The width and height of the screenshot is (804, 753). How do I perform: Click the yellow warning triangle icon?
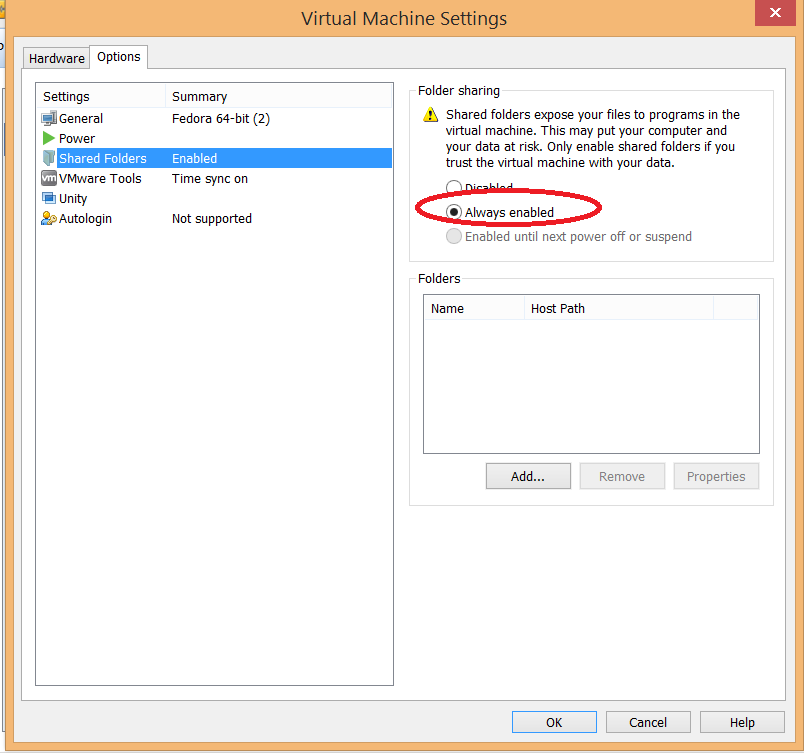point(430,115)
